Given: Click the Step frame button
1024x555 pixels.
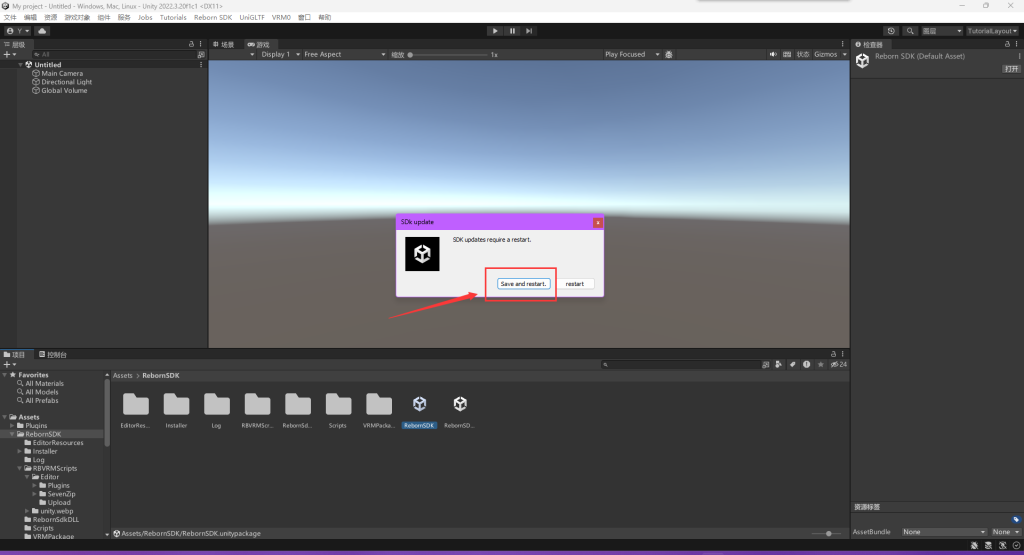Looking at the screenshot, I should coord(529,31).
